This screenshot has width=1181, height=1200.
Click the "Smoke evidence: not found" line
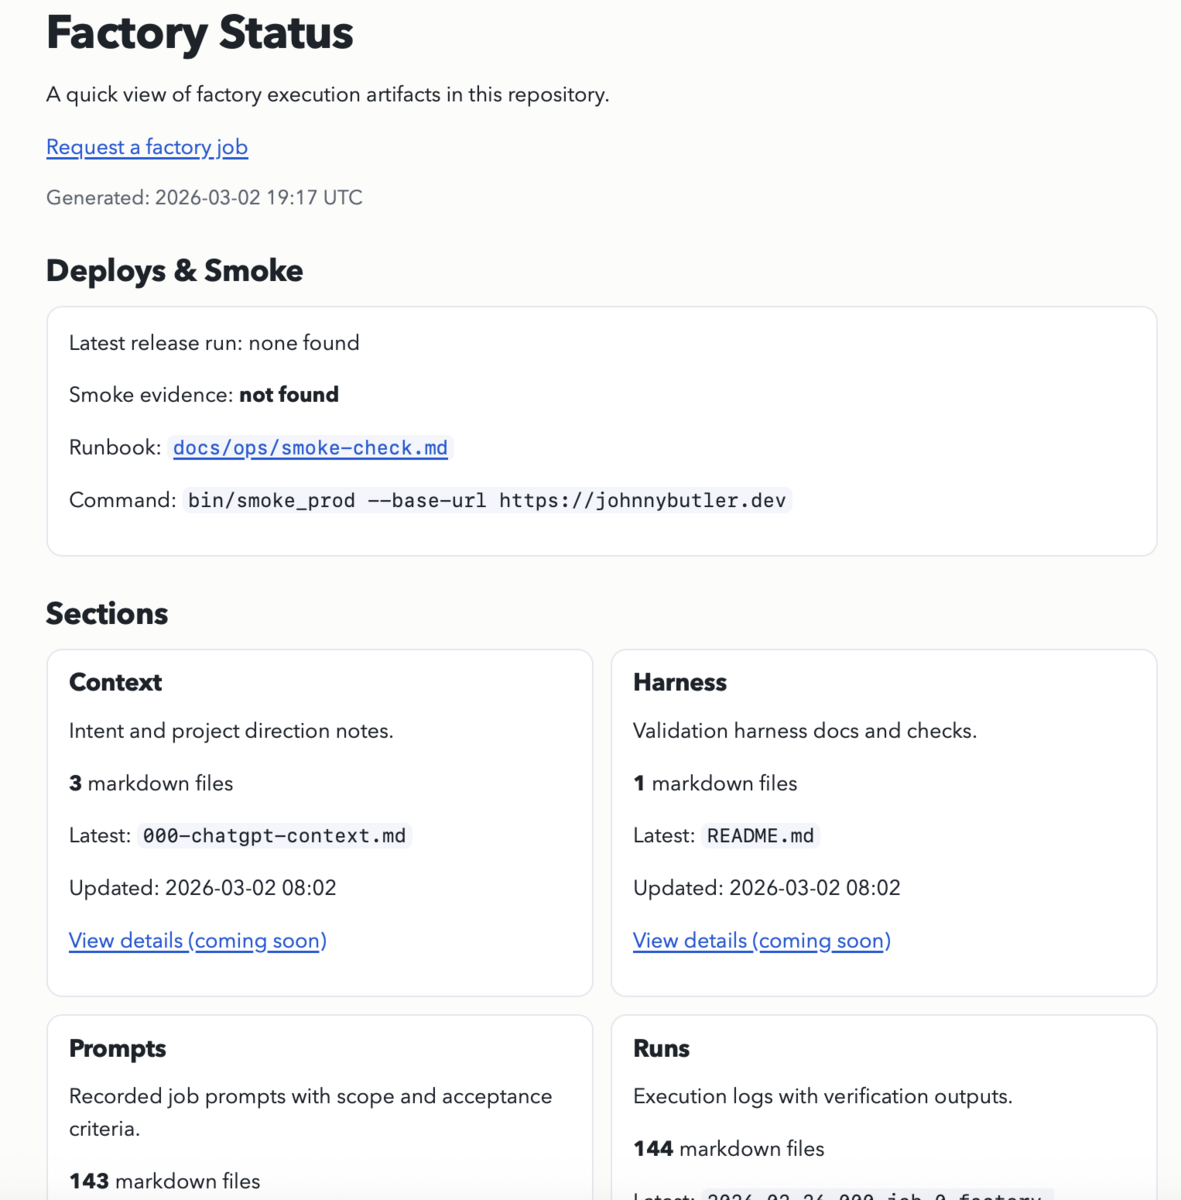(203, 394)
